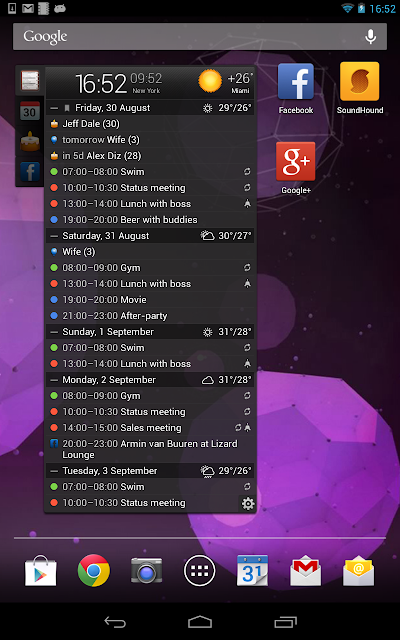Open Chrome browser from the dock

[93, 570]
